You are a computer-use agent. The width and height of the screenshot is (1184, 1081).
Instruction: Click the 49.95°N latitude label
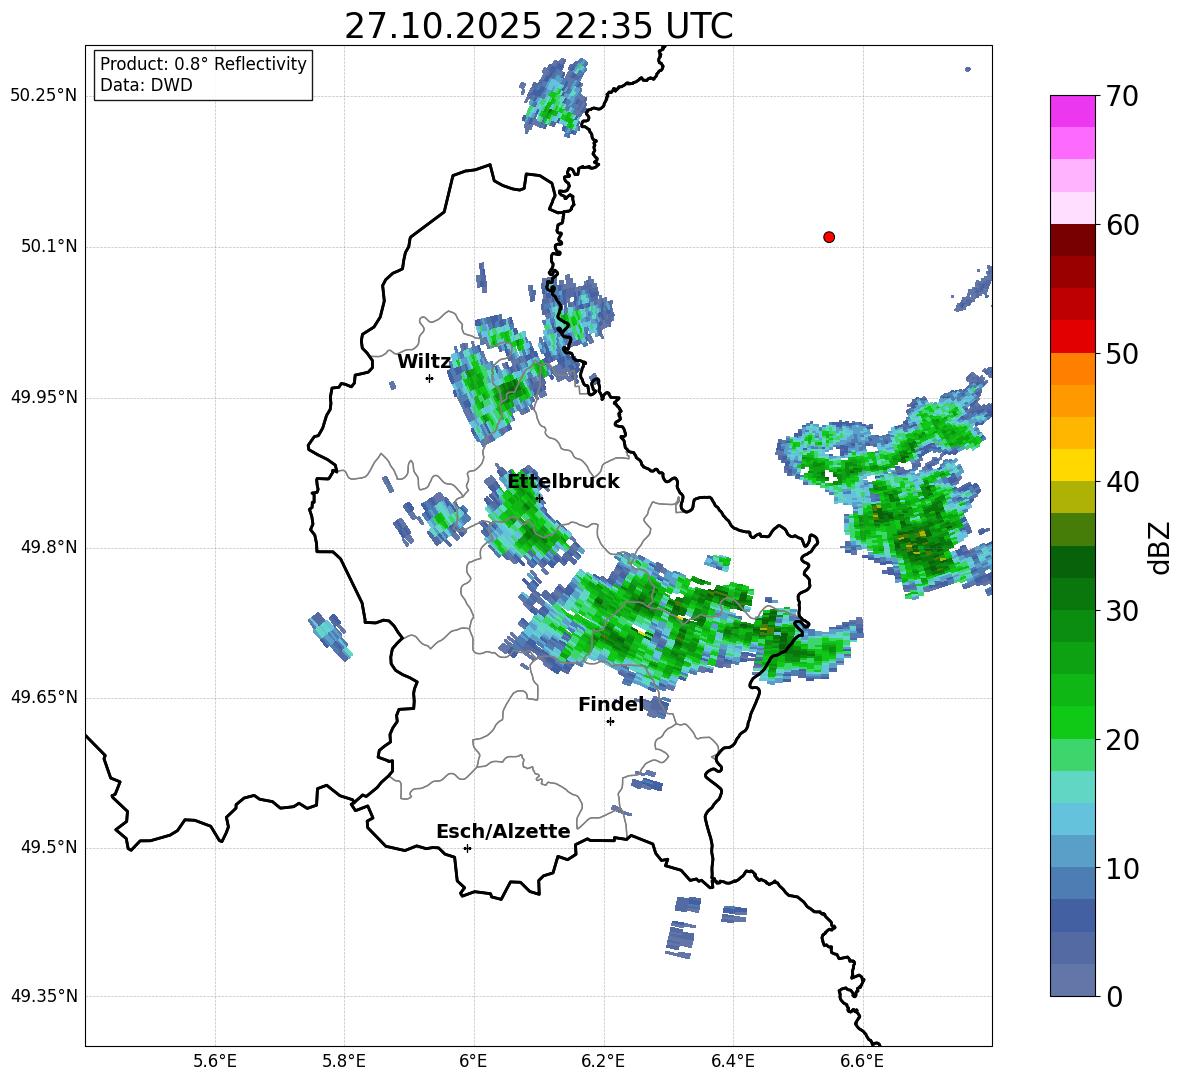click(x=44, y=396)
